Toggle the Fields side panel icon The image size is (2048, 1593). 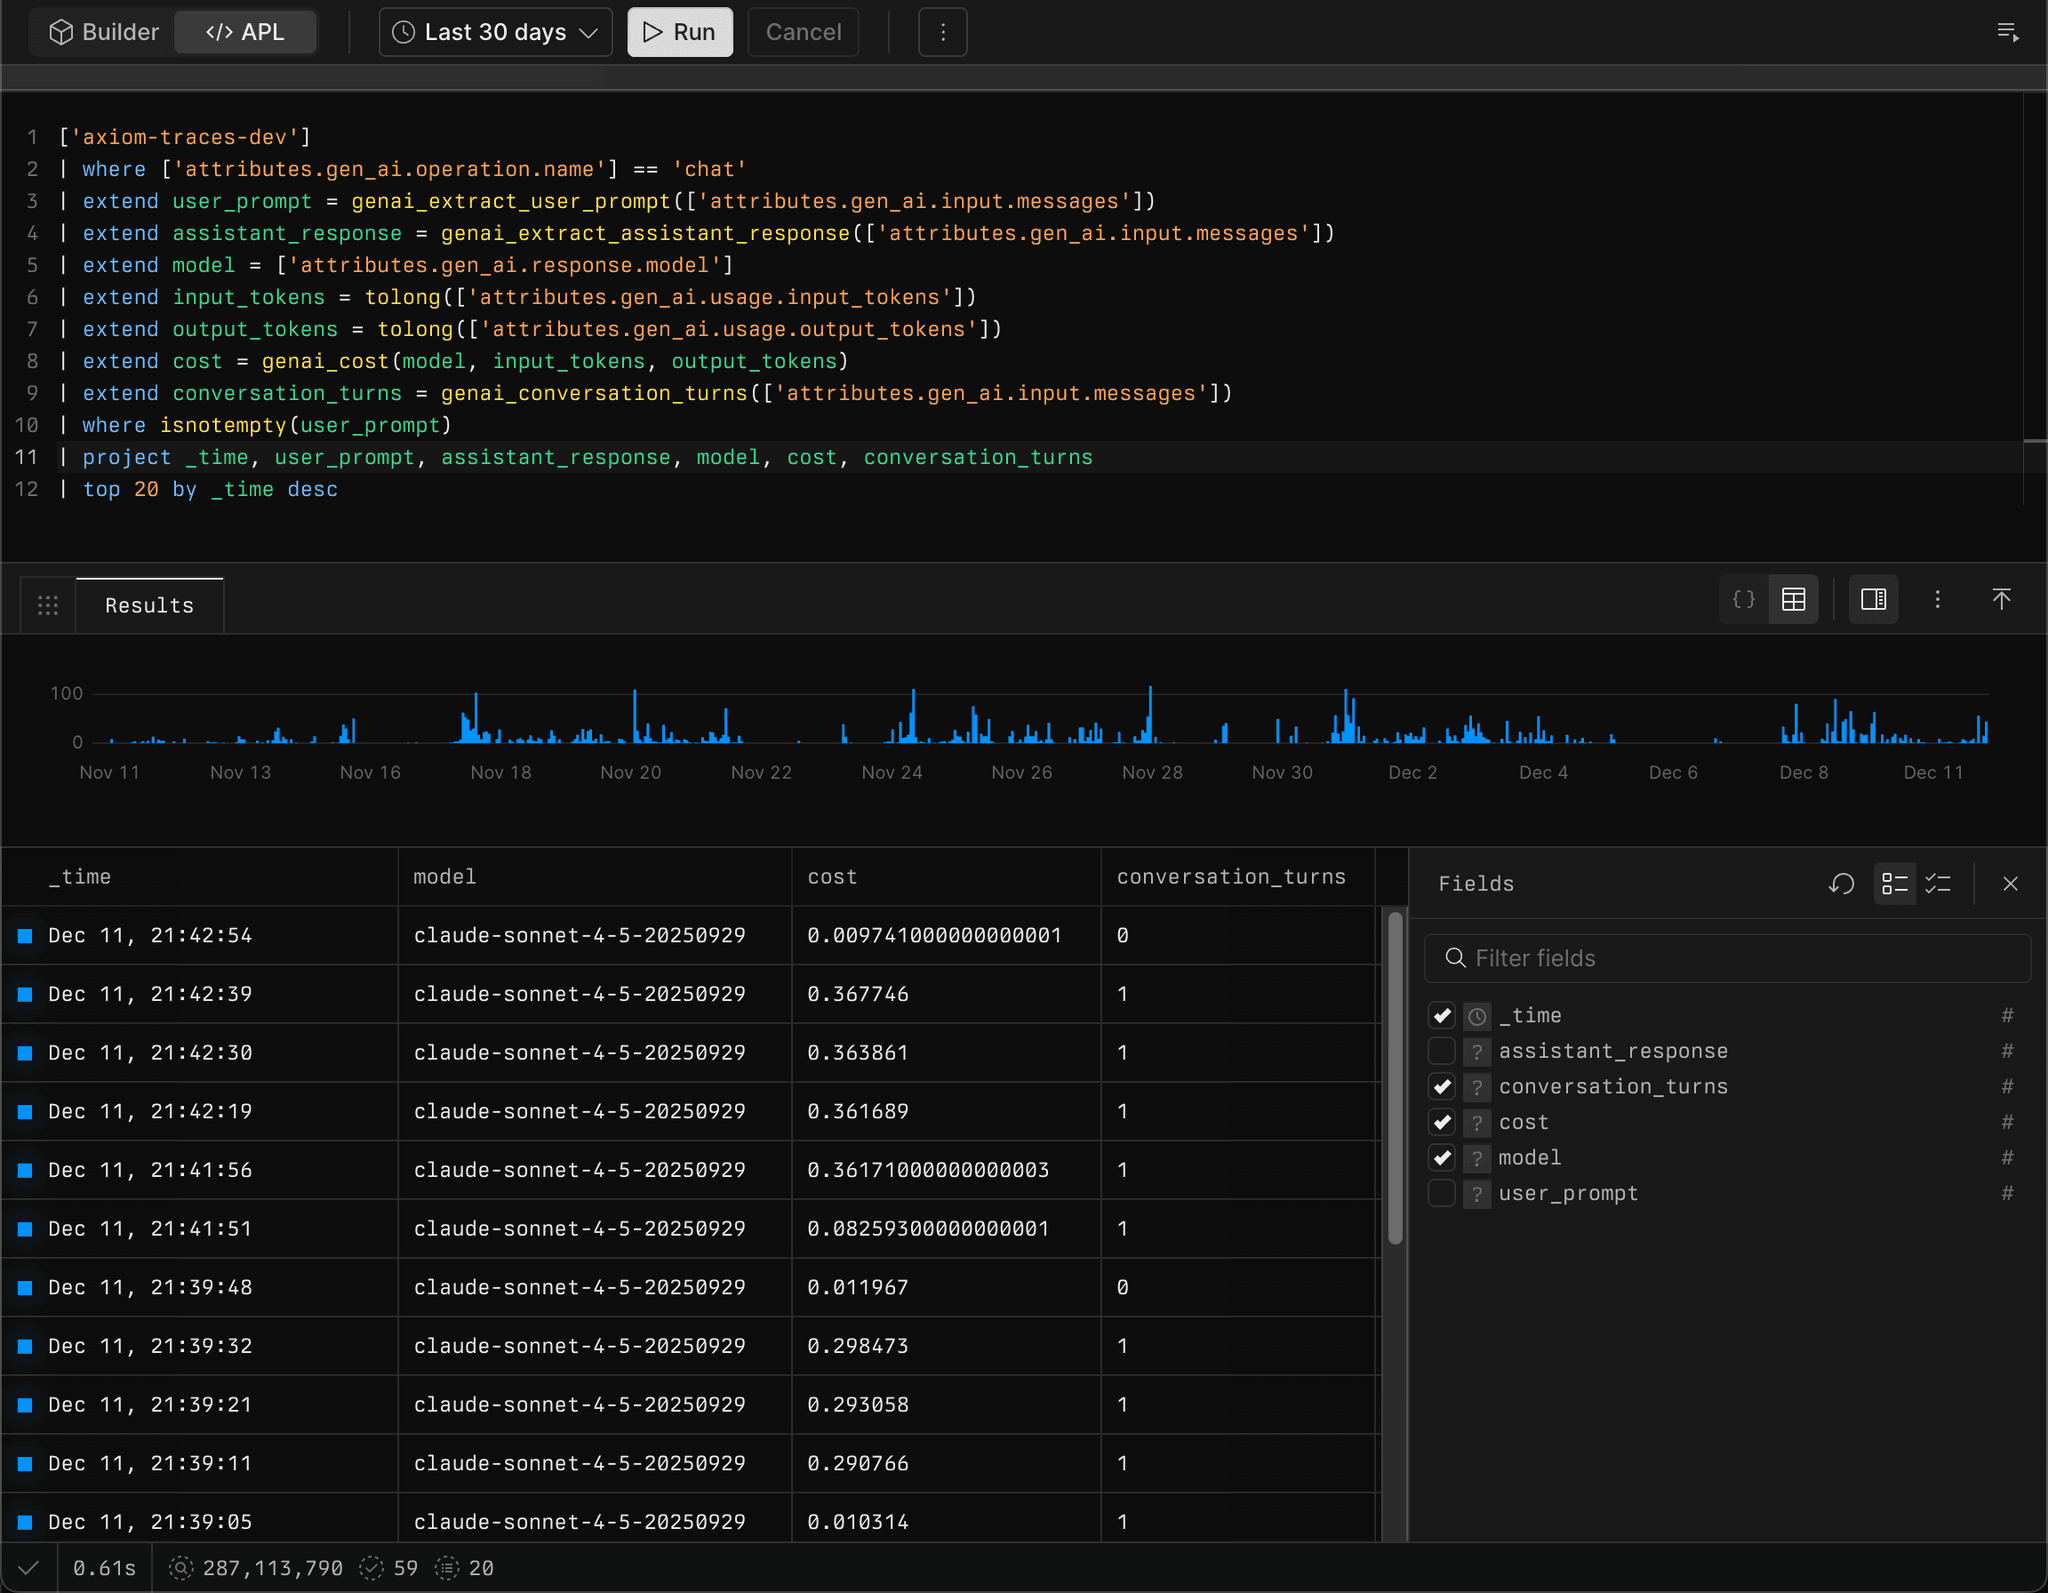coord(1872,599)
